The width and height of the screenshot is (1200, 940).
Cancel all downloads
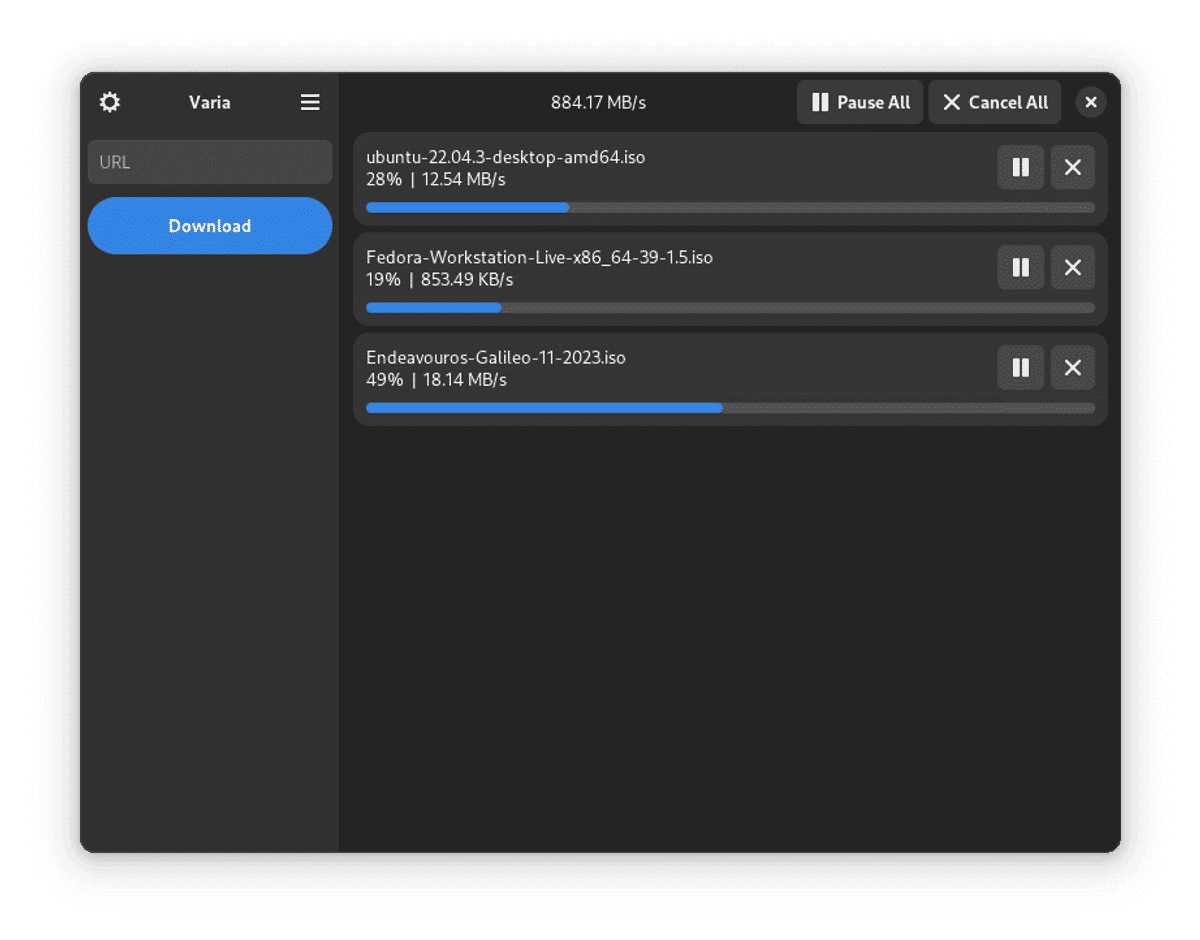(995, 102)
